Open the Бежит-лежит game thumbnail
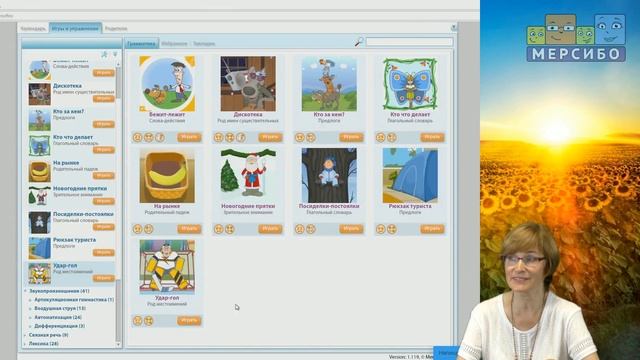The width and height of the screenshot is (640, 360). coord(167,84)
